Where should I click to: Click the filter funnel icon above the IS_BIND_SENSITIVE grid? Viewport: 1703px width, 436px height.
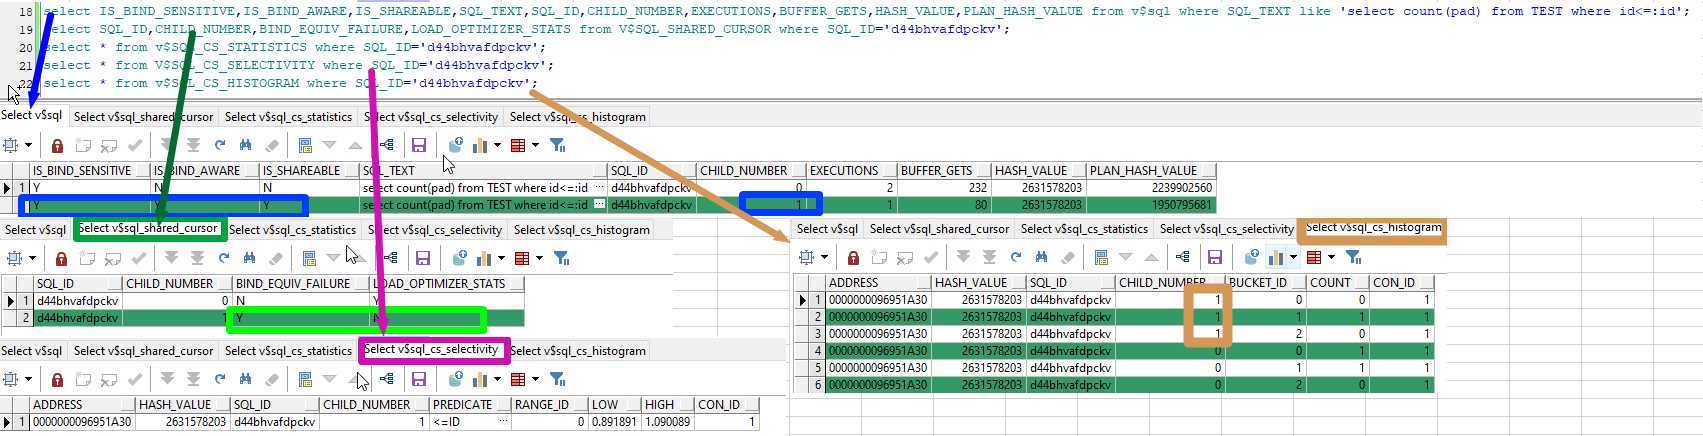pyautogui.click(x=558, y=145)
